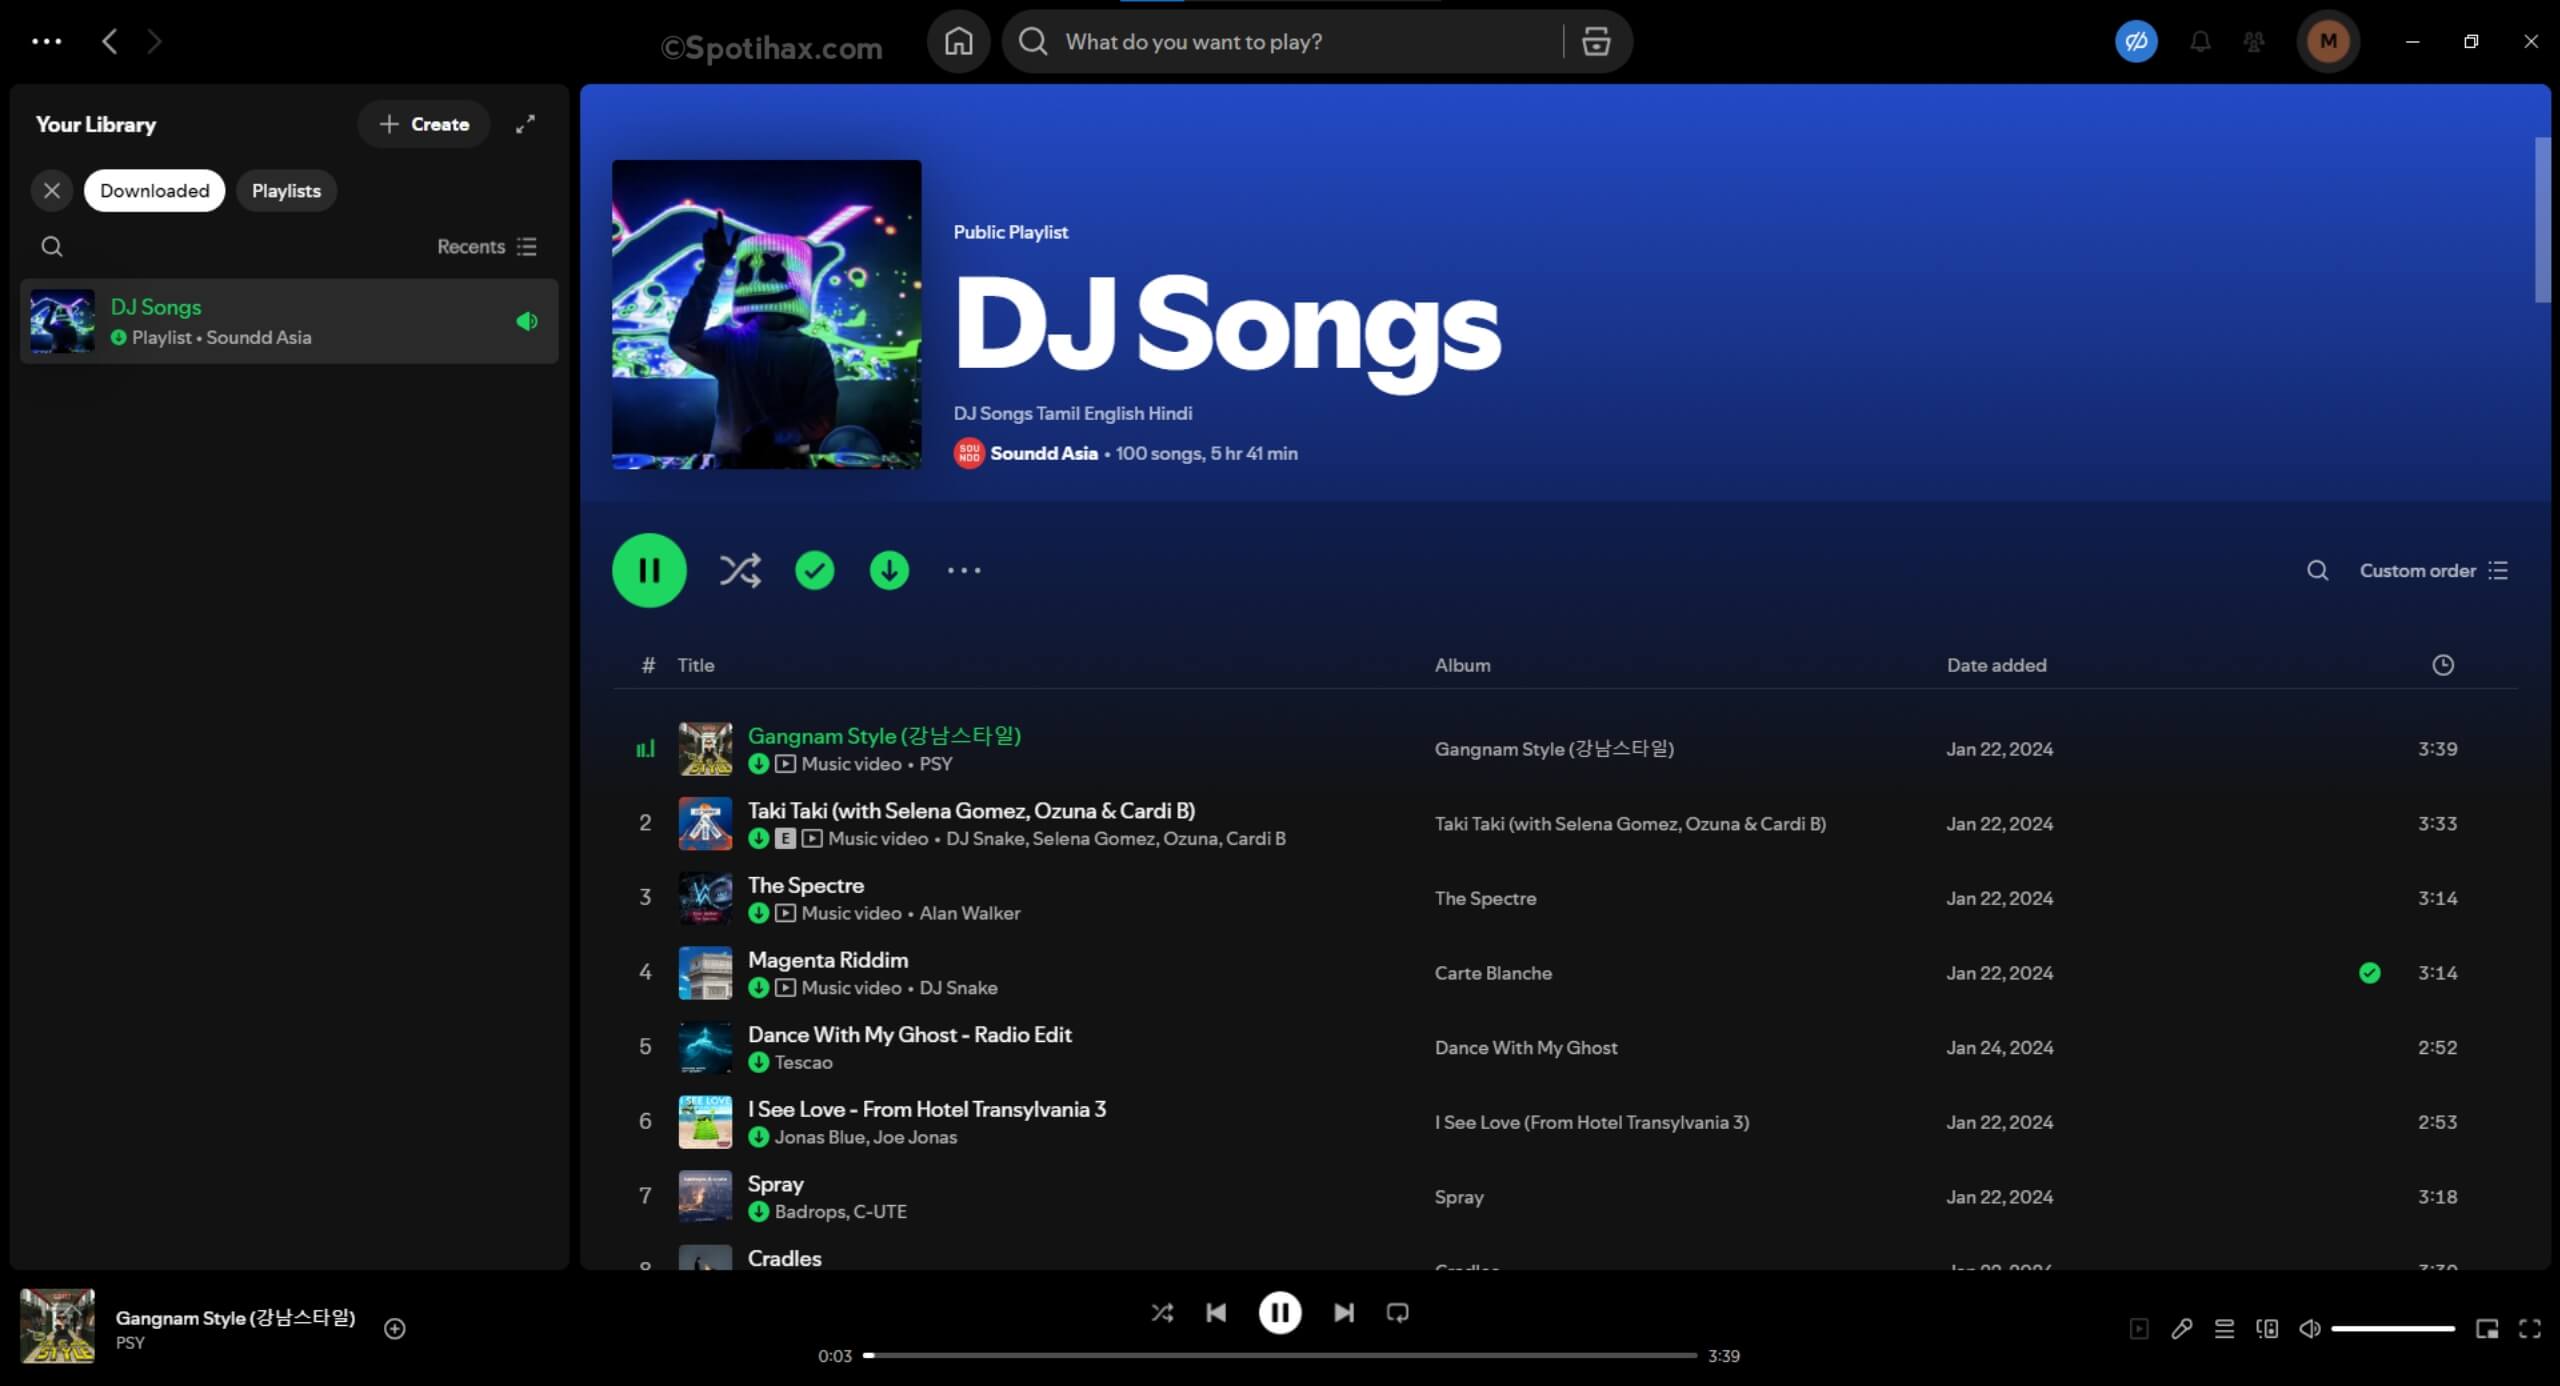Open the Custom order dropdown
Image resolution: width=2560 pixels, height=1386 pixels.
coord(2434,570)
